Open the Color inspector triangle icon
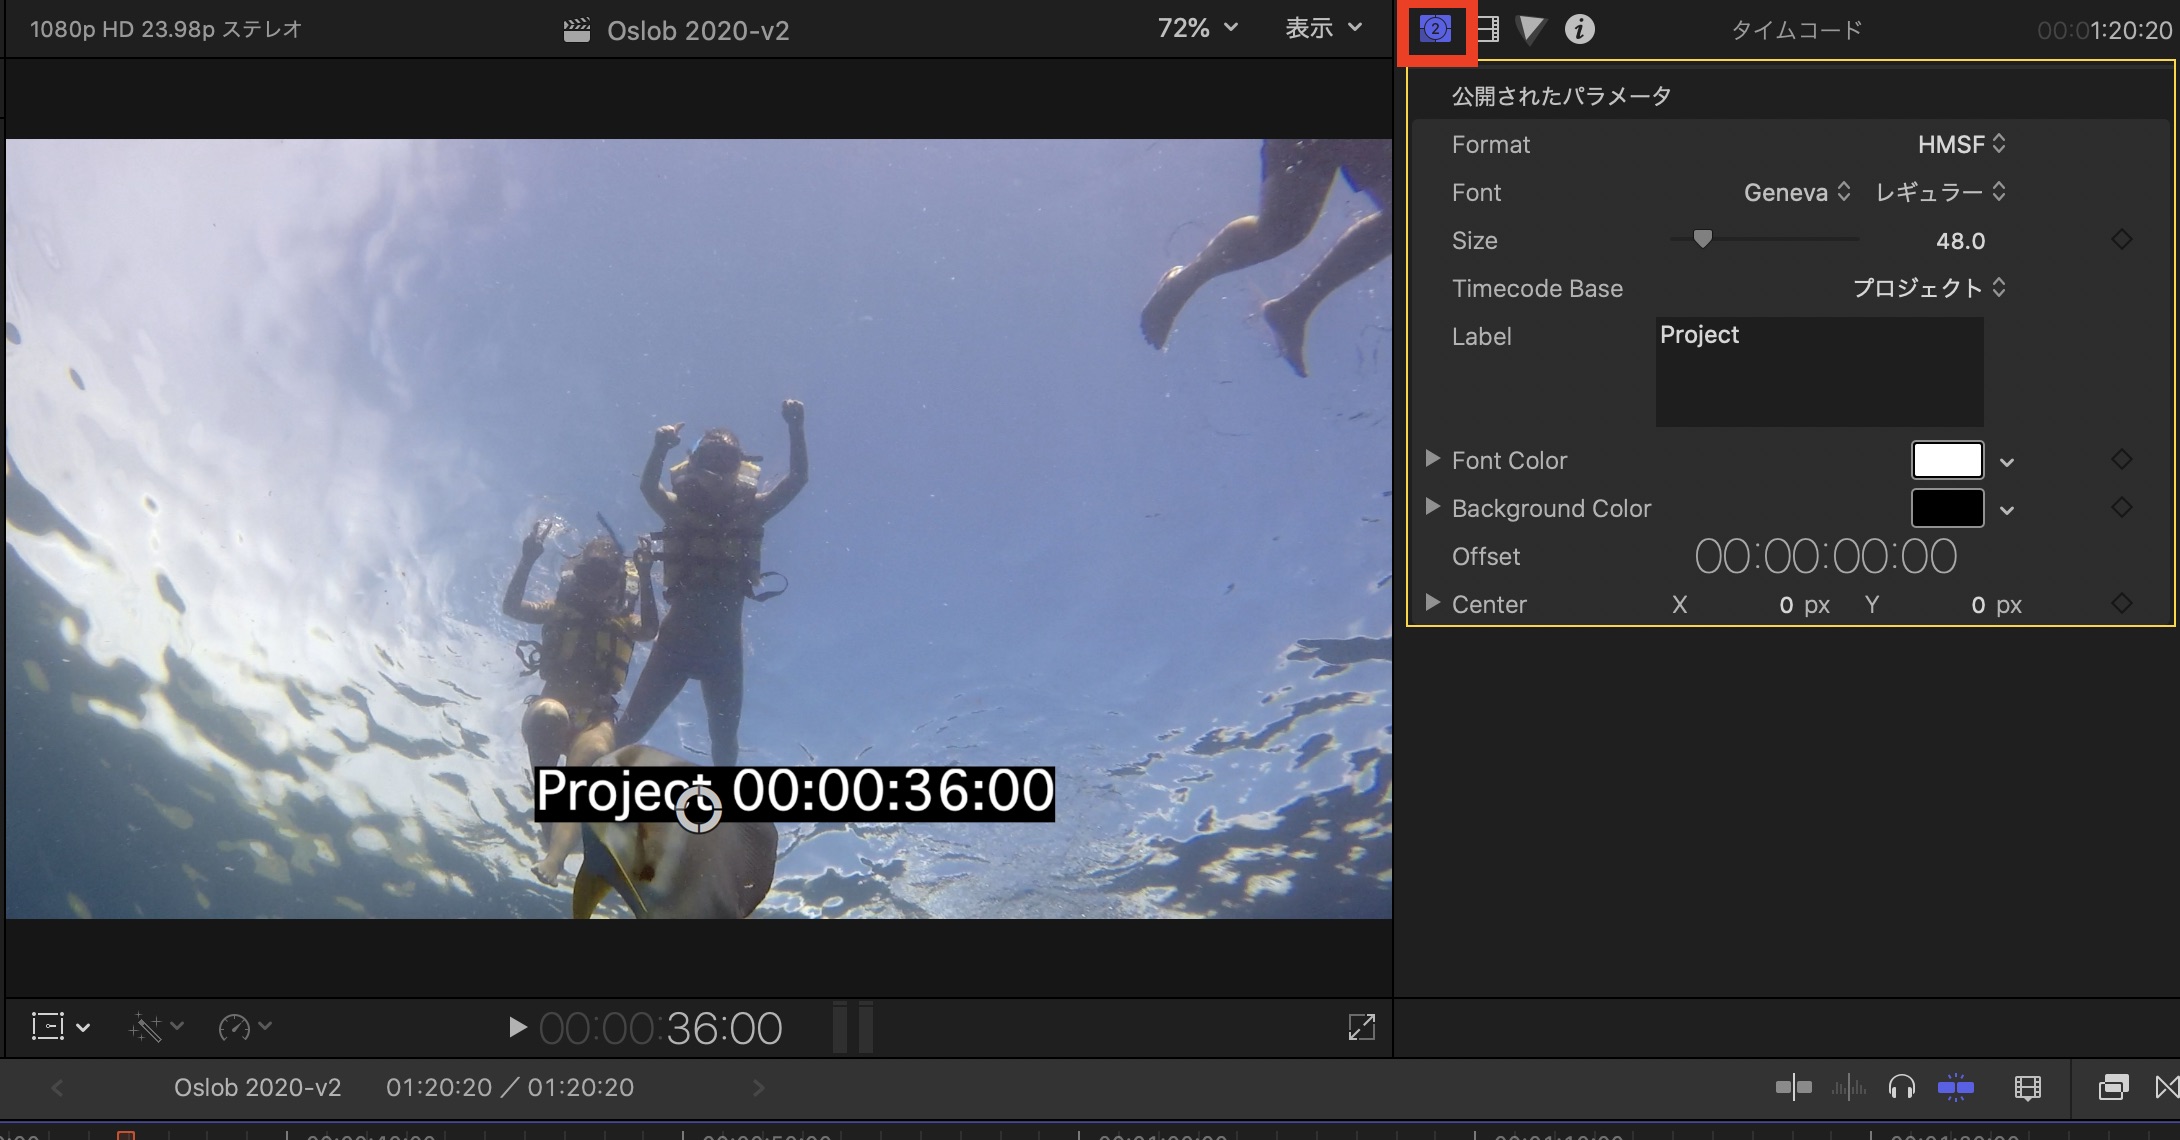Screen dimensions: 2180x1140 coord(1530,30)
